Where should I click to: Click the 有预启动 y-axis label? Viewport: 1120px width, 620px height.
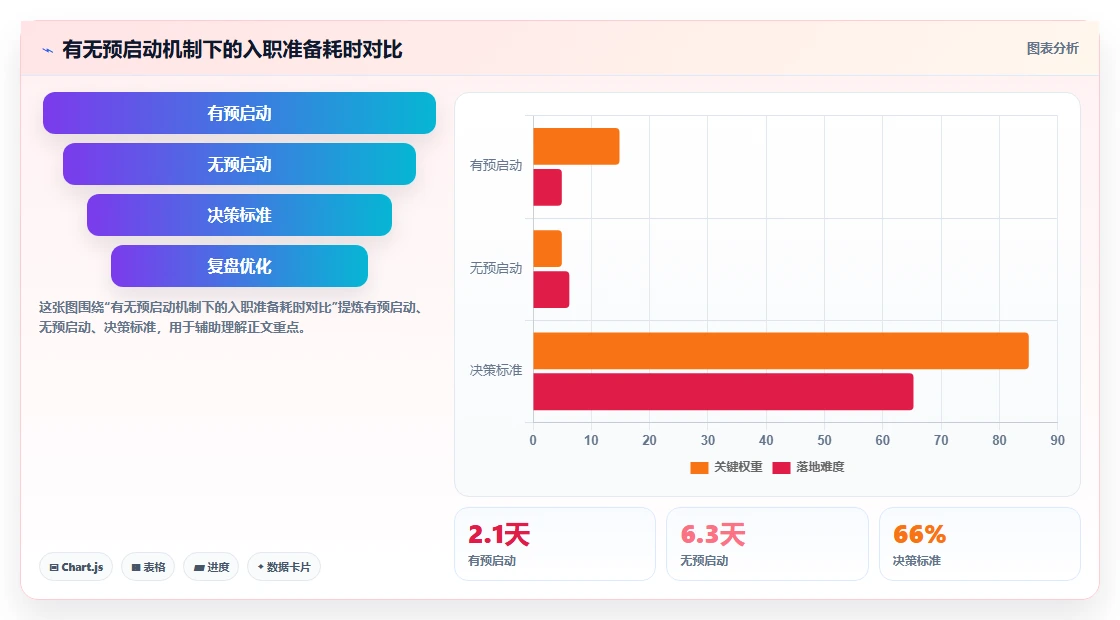(496, 166)
